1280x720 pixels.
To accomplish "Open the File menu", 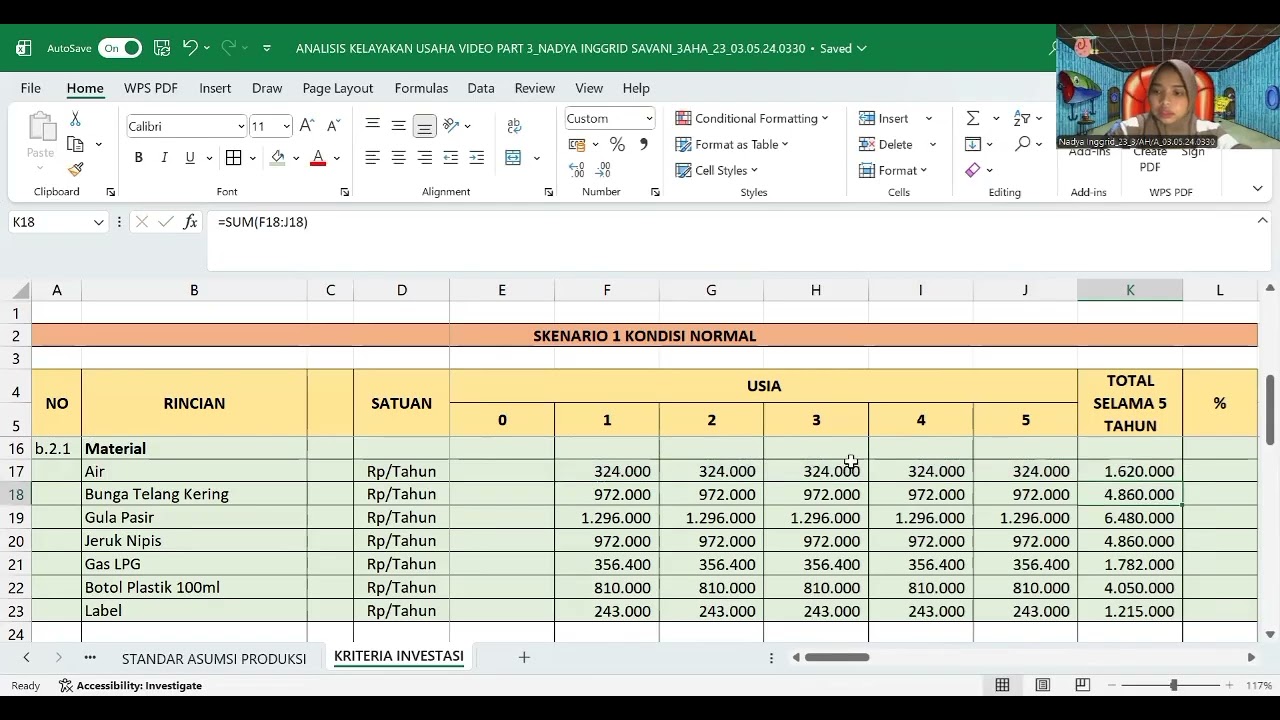I will 31,88.
